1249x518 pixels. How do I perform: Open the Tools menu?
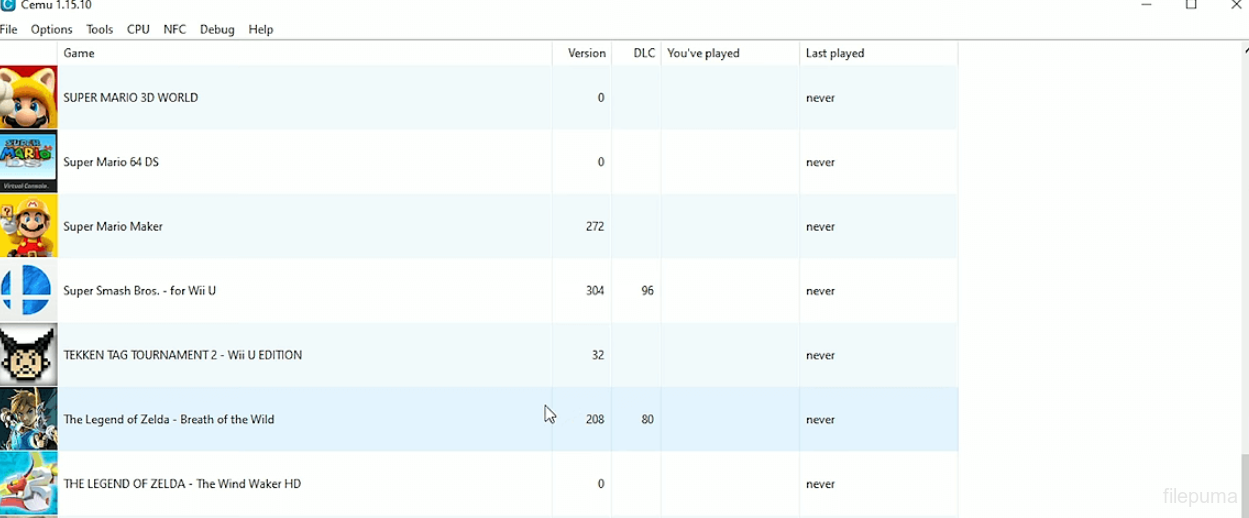(99, 29)
